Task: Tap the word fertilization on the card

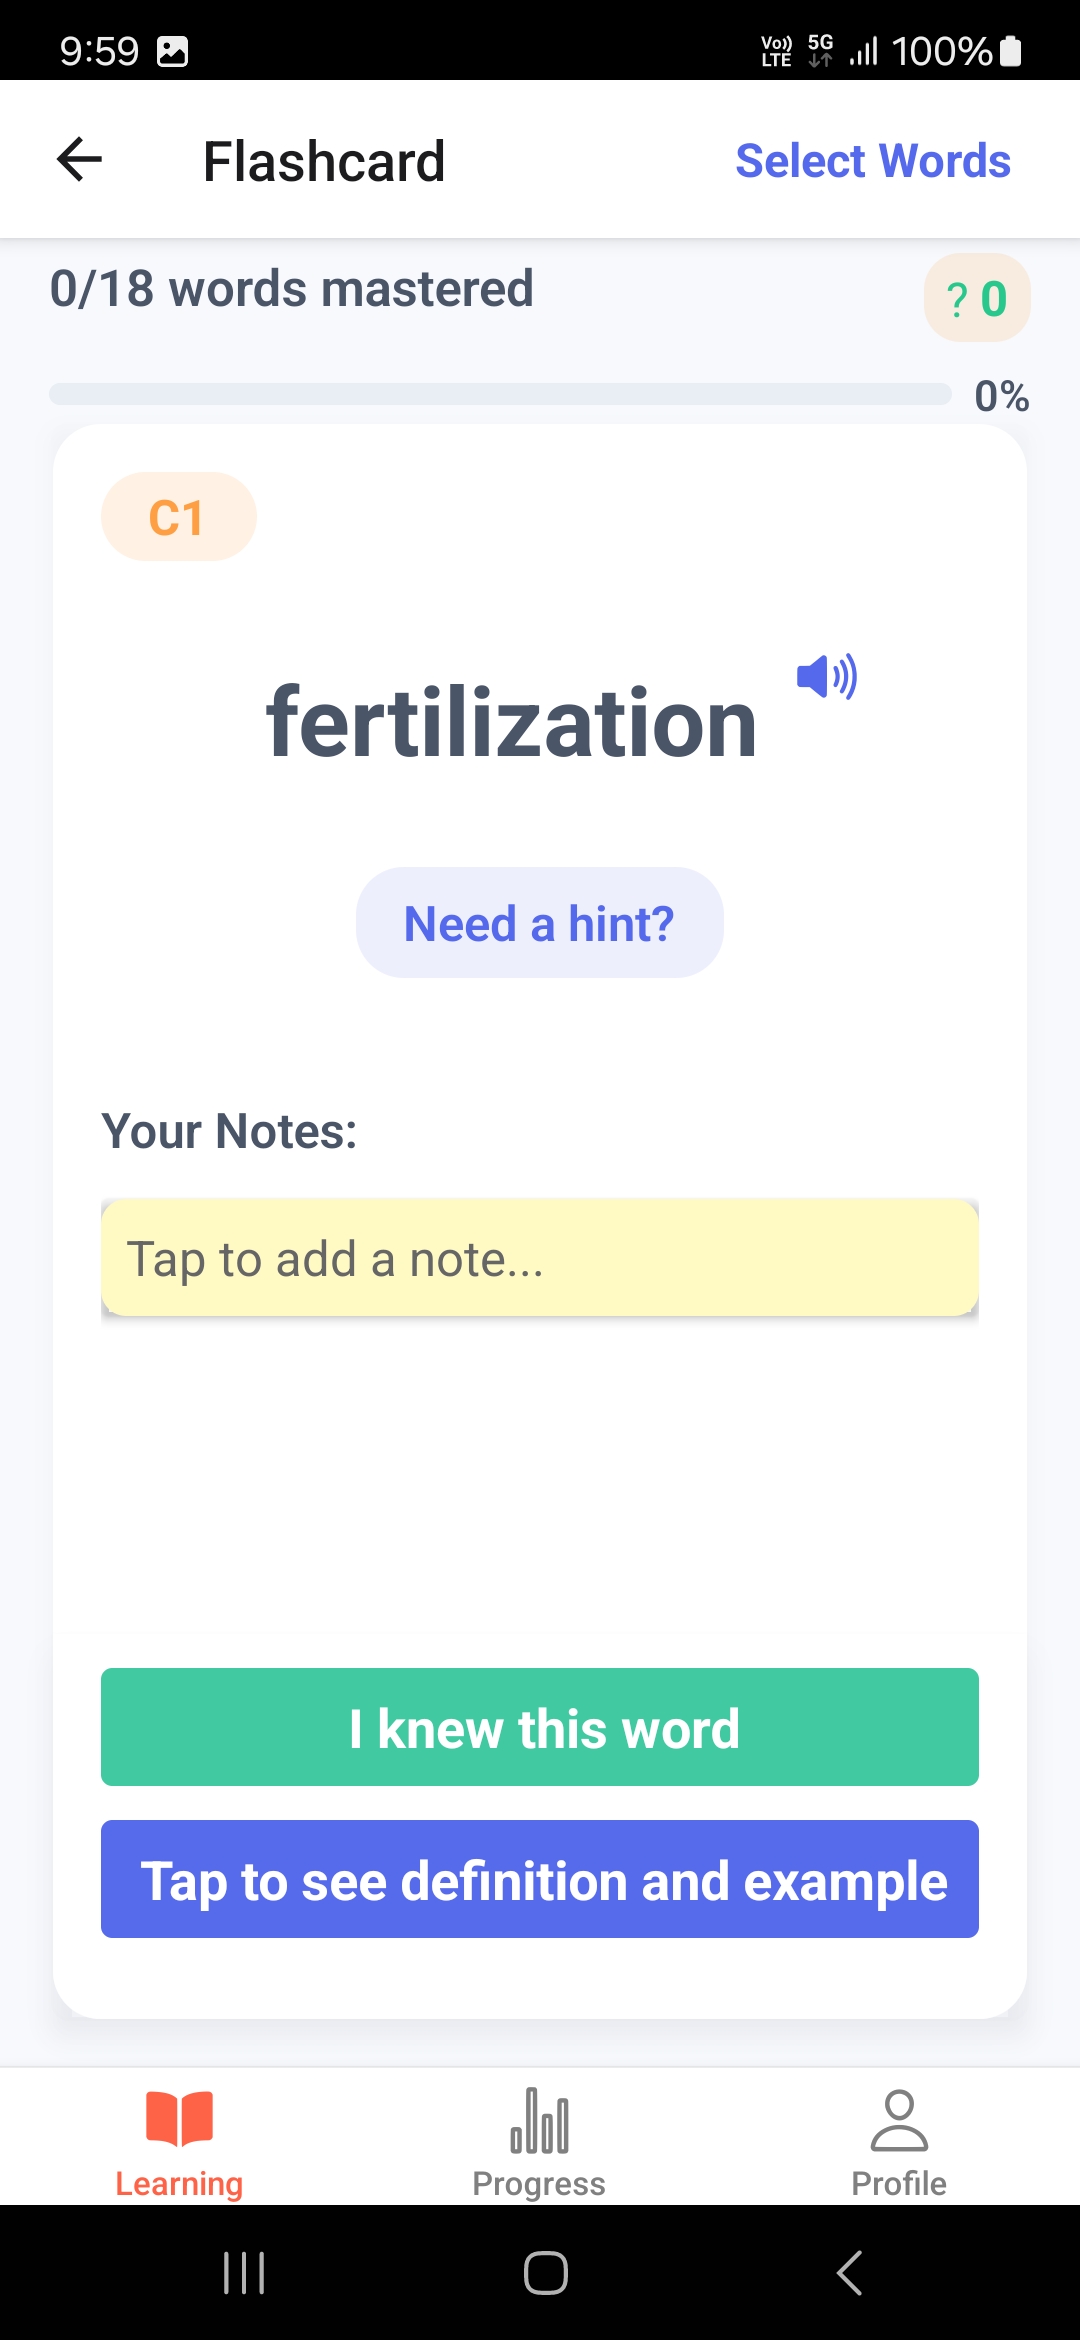Action: (x=511, y=722)
